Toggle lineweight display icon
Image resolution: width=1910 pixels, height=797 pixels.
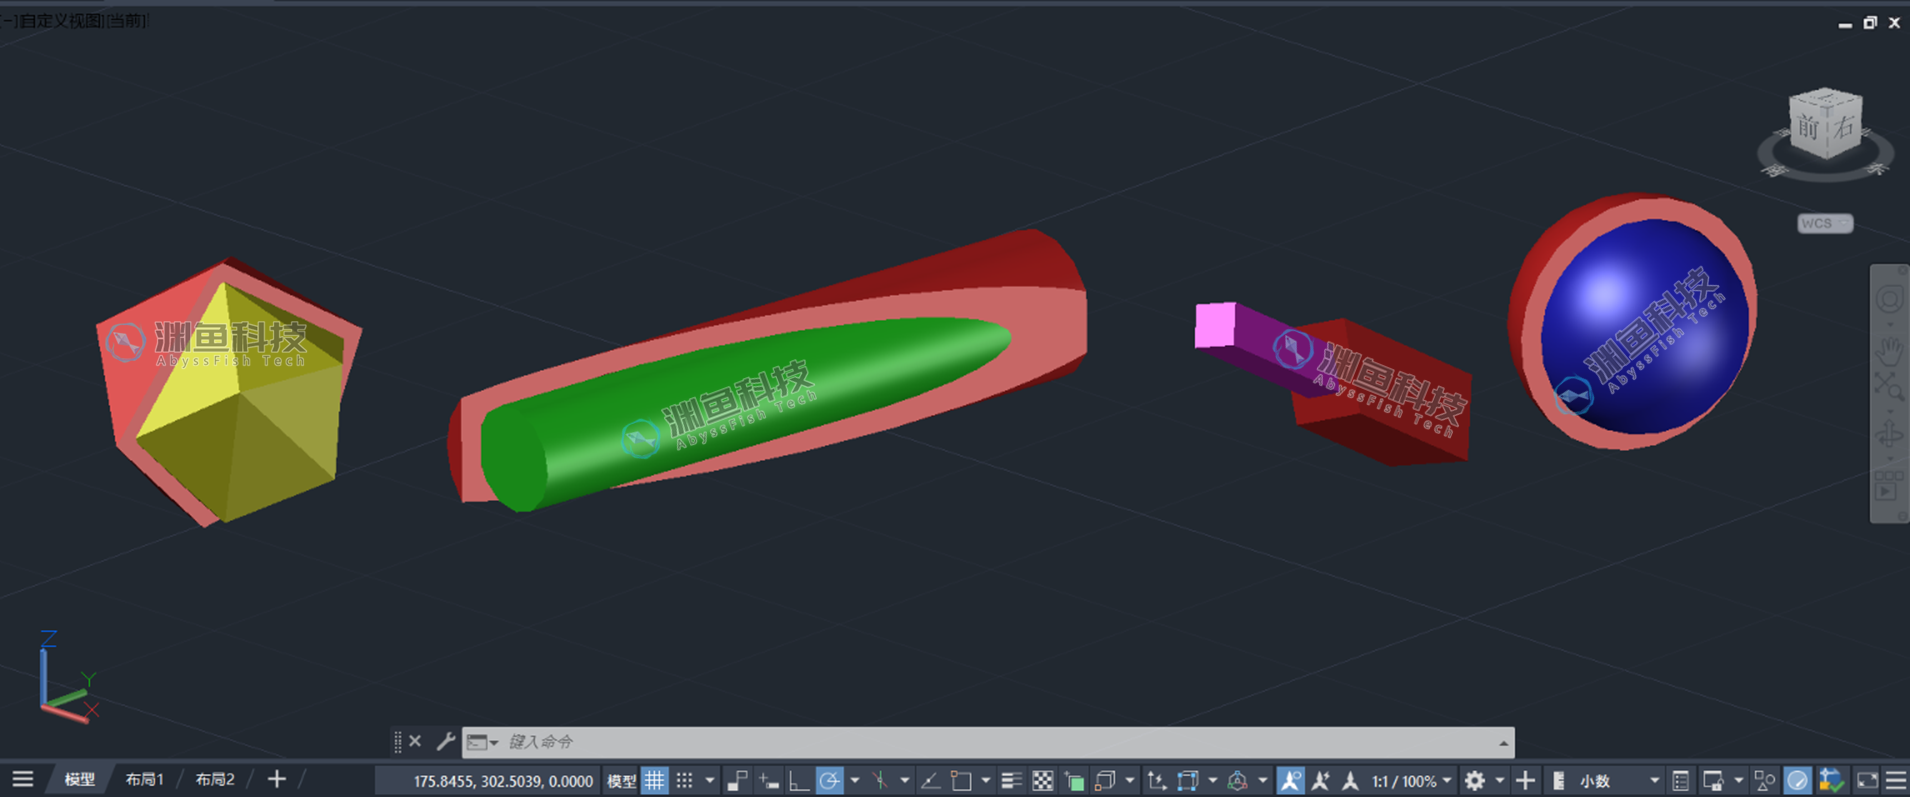pos(1011,780)
